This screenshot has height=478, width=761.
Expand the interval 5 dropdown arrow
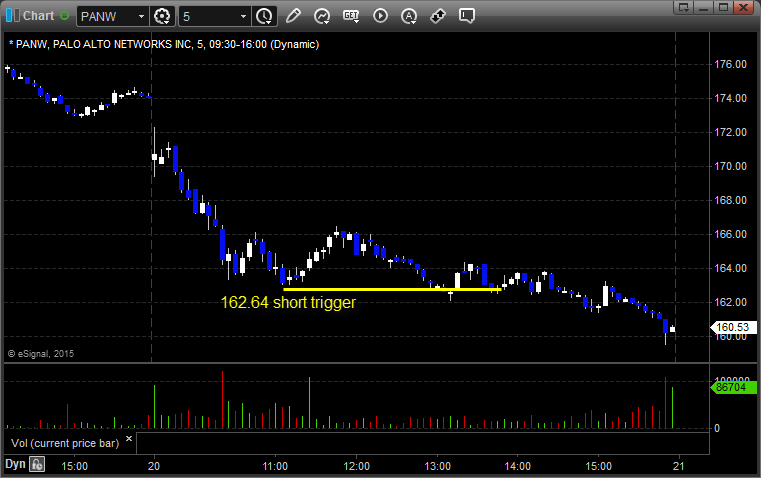(x=244, y=16)
